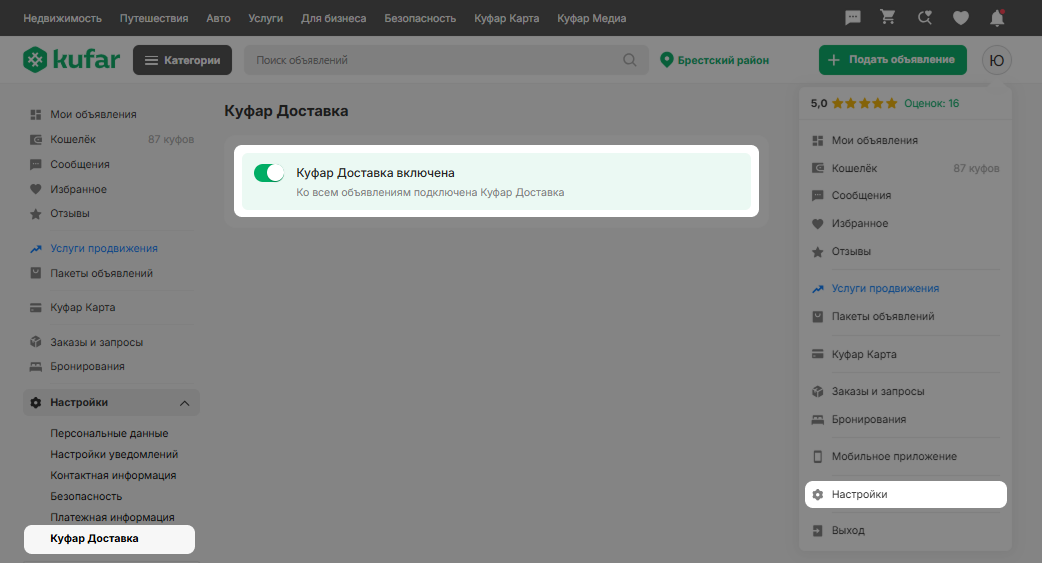This screenshot has height=563, width=1042.
Task: Click the gear icon in left sidebar Настройки
Action: [36, 402]
